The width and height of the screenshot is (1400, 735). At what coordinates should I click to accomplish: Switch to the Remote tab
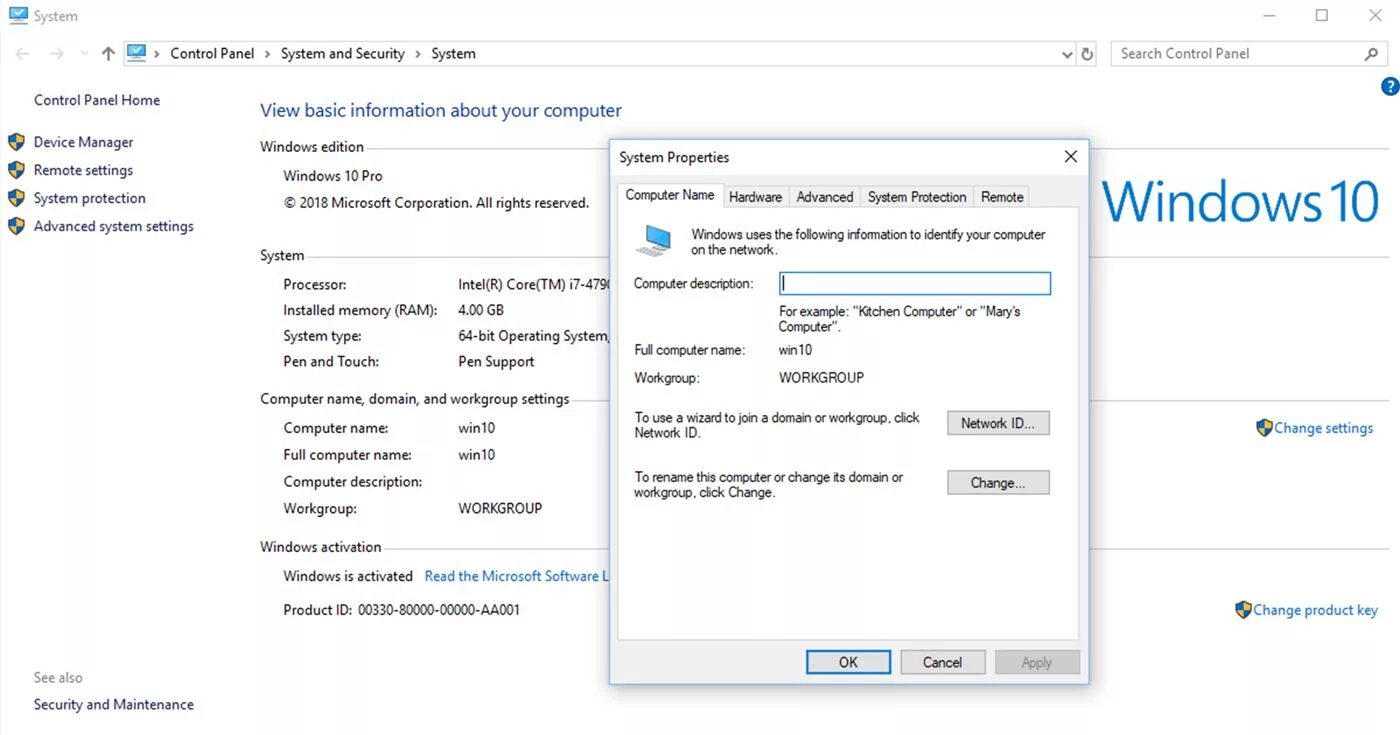(1002, 197)
